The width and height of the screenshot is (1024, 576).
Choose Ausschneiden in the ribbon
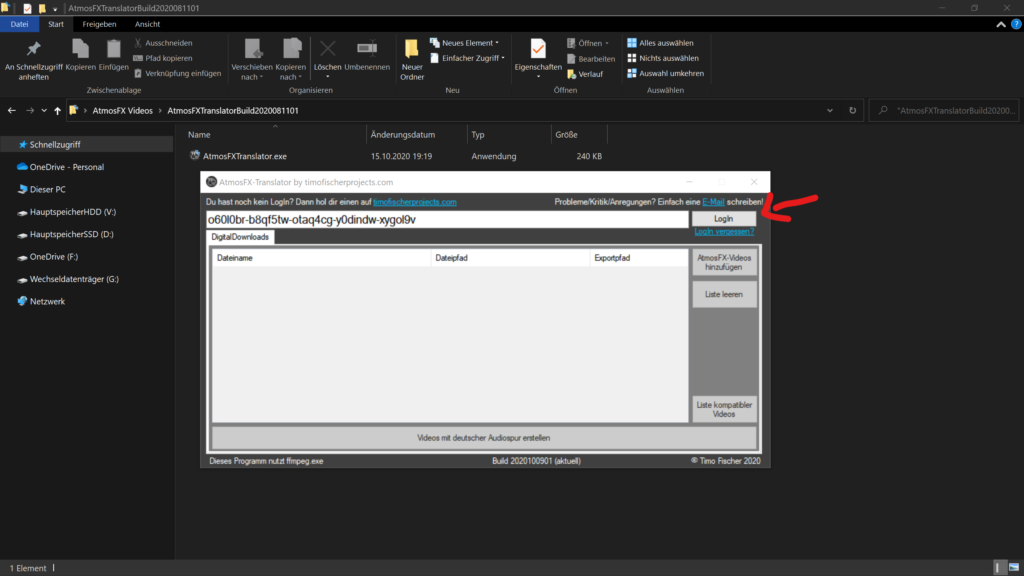[163, 43]
